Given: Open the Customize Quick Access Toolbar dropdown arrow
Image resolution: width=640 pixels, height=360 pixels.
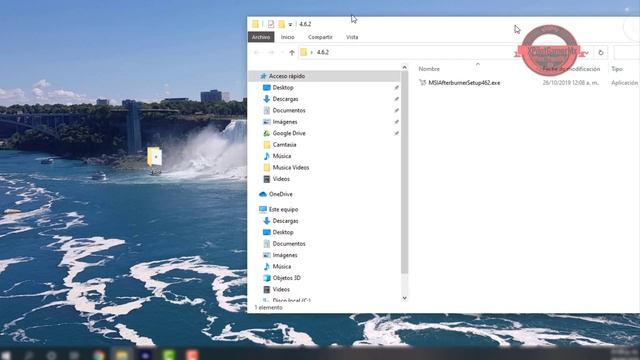Looking at the screenshot, I should click(x=290, y=24).
